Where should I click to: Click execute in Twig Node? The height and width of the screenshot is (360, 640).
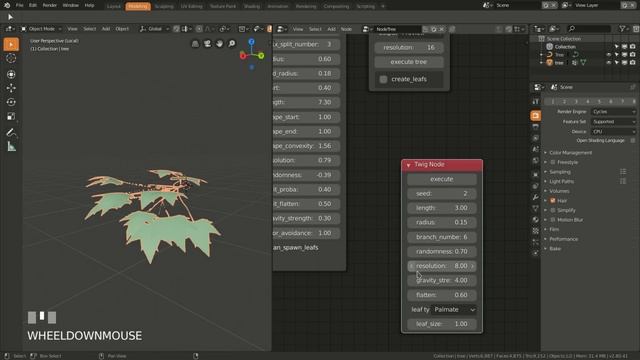(442, 179)
